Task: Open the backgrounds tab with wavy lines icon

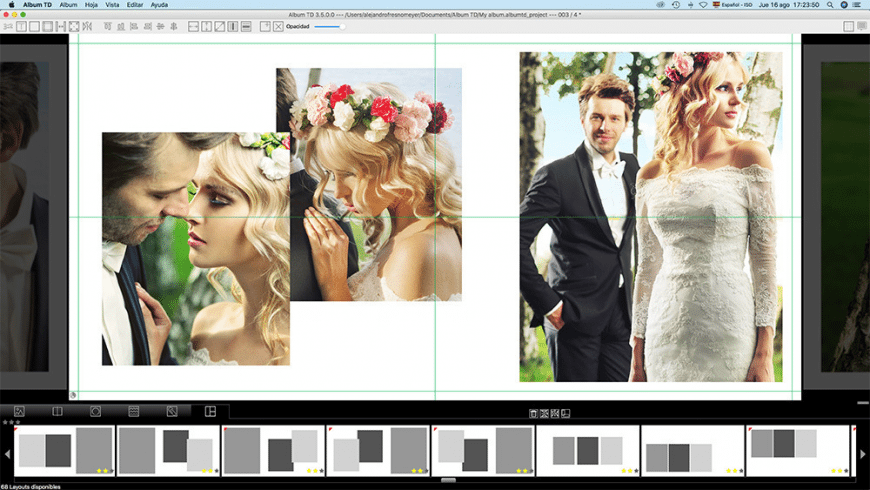Action: click(133, 411)
